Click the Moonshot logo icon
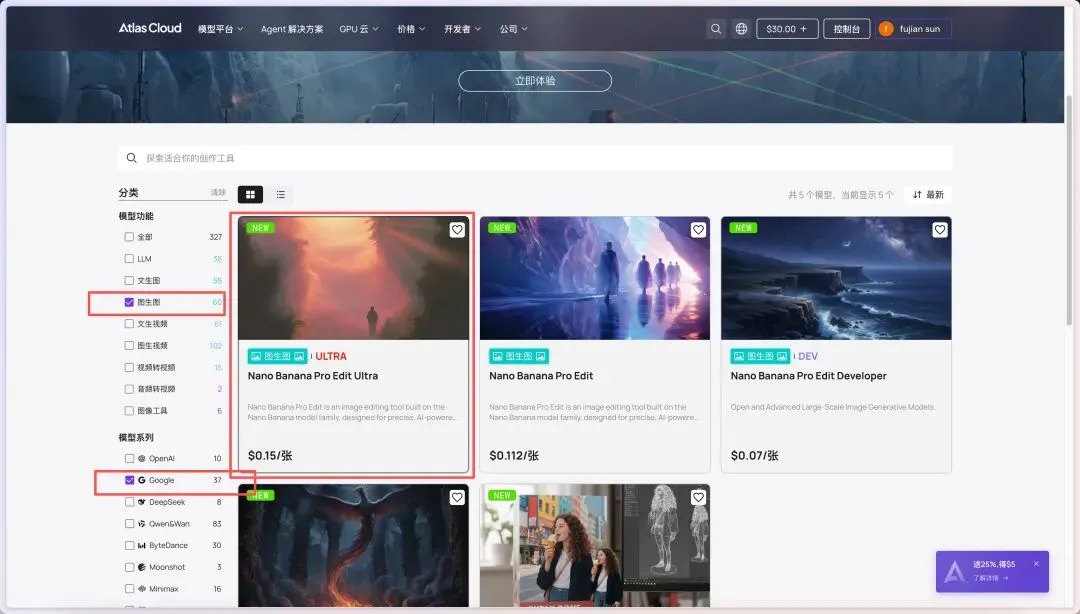The image size is (1080, 614). pos(142,567)
